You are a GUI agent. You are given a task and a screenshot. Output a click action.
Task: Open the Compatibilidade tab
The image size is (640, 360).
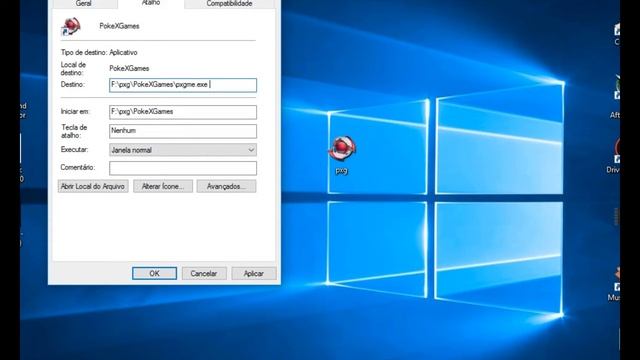[x=229, y=4]
